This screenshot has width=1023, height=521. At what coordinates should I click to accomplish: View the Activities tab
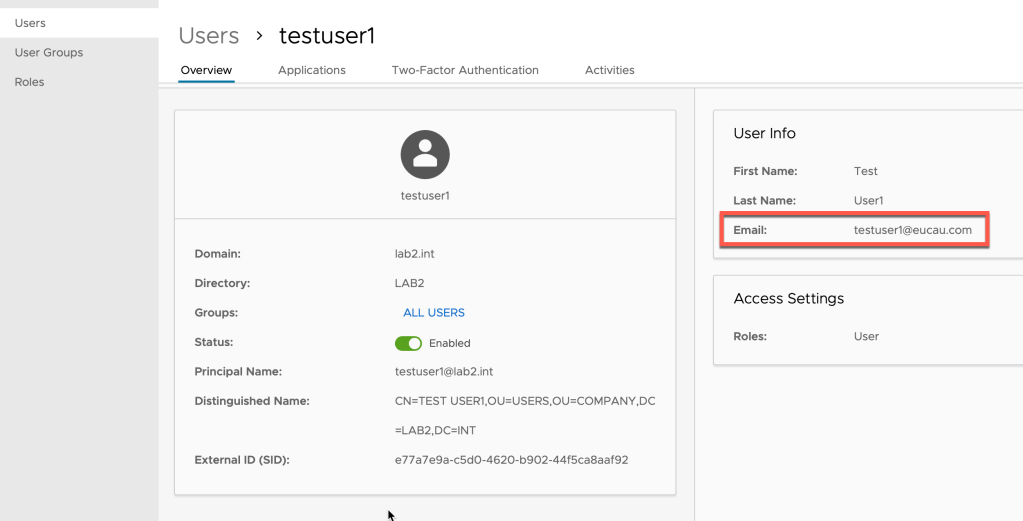609,70
